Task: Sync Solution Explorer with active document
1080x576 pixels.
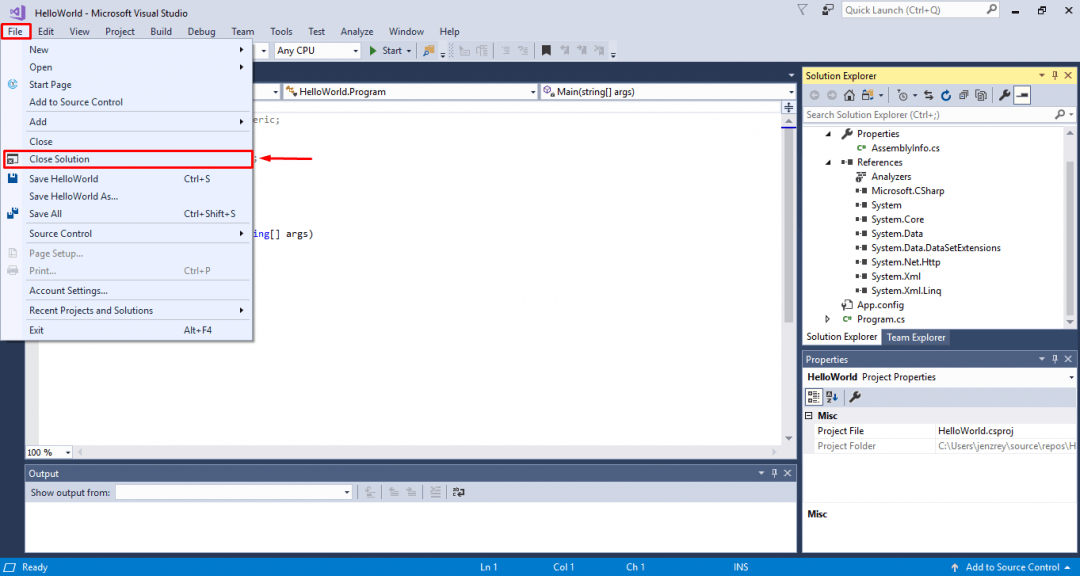Action: (x=927, y=94)
